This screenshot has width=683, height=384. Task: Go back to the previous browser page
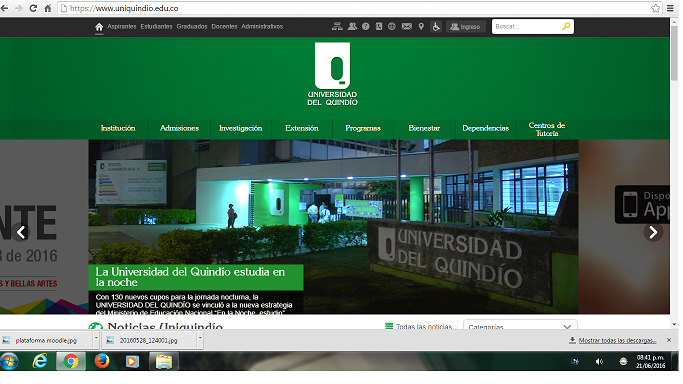click(4, 8)
